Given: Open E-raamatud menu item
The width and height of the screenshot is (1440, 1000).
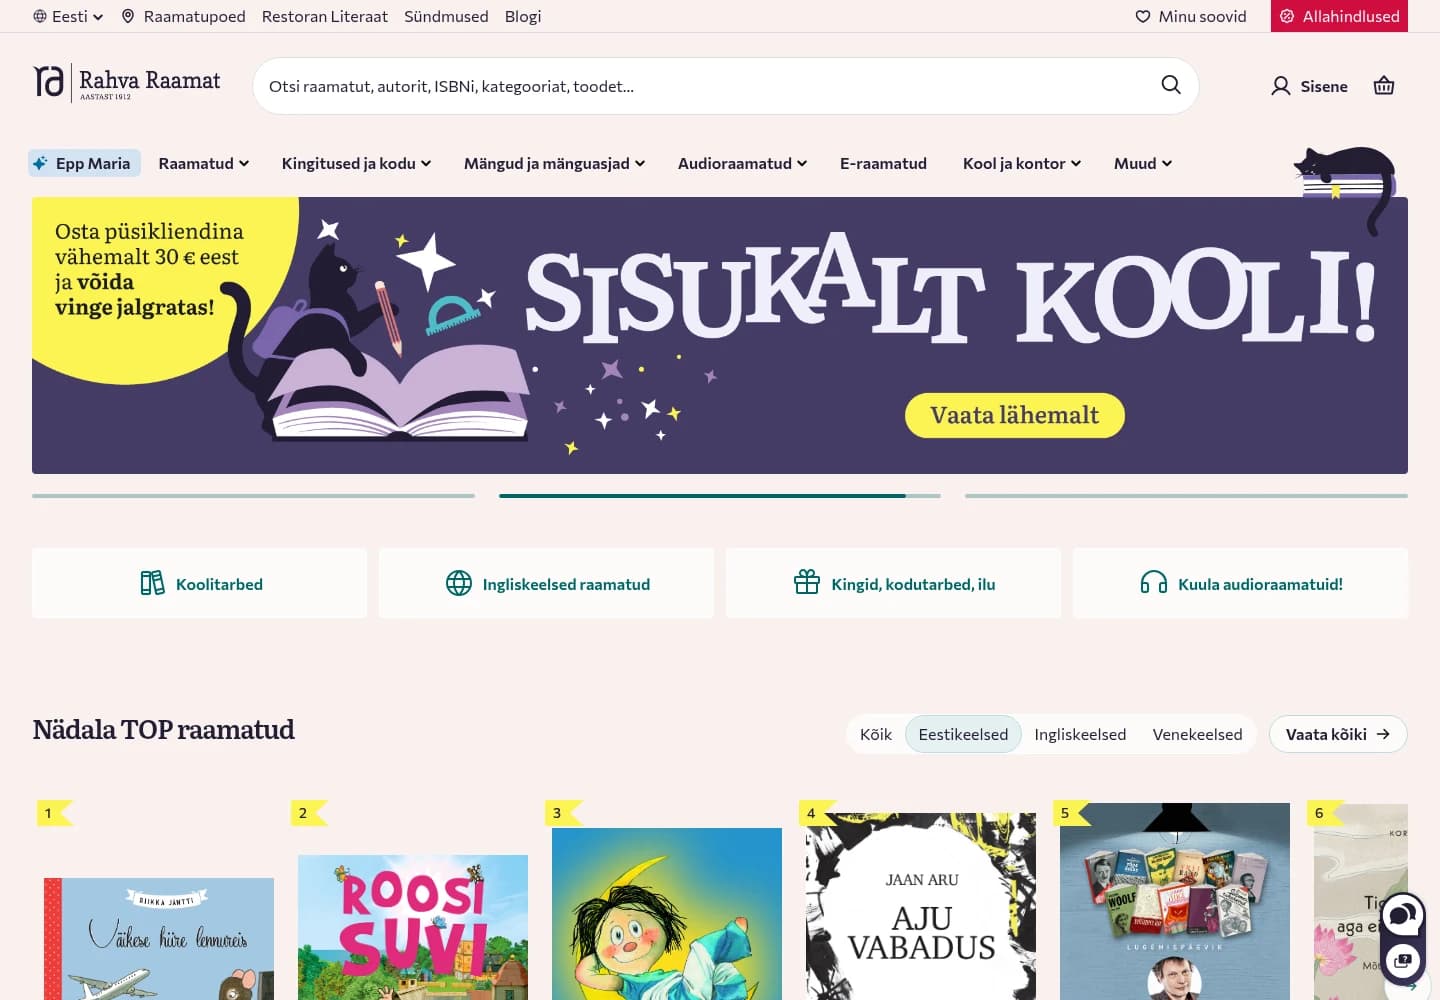Looking at the screenshot, I should (883, 163).
